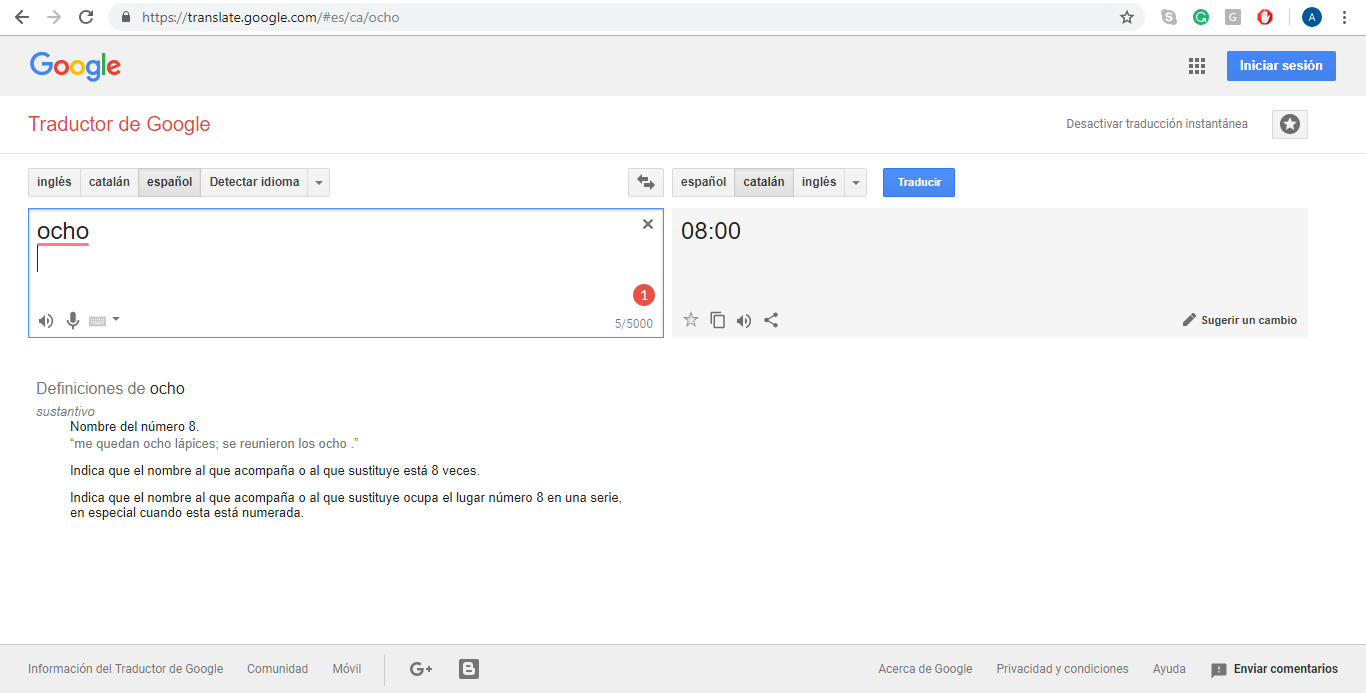
Task: Click the site lock security icon
Action: (125, 17)
